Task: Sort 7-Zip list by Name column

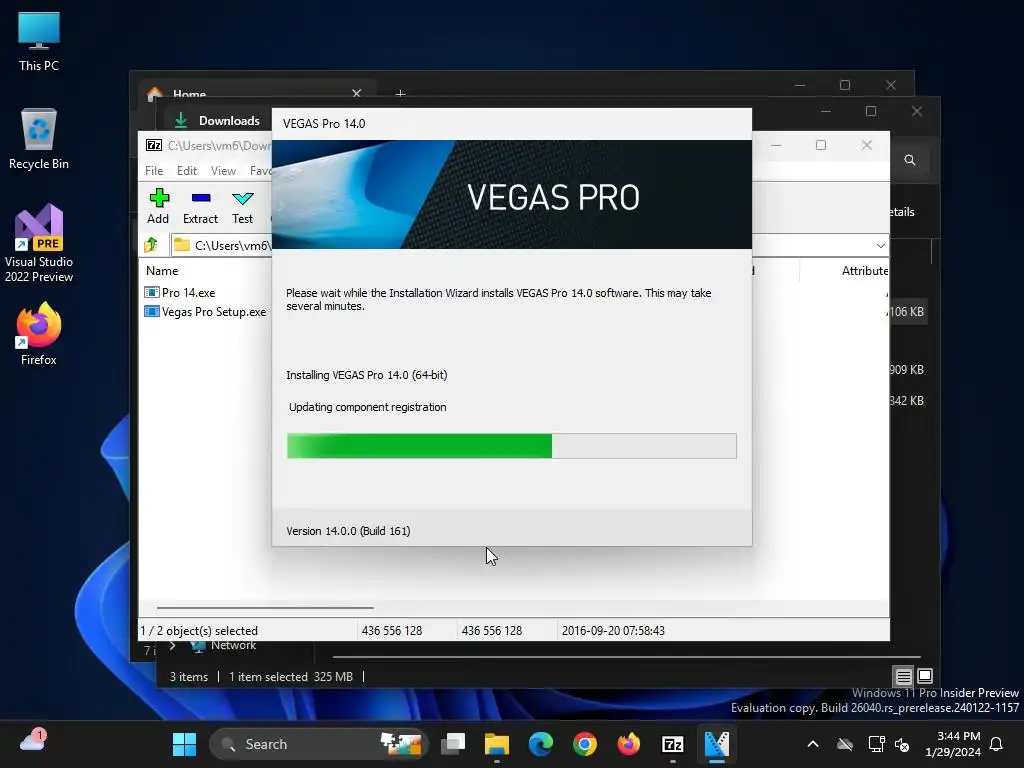Action: [162, 270]
